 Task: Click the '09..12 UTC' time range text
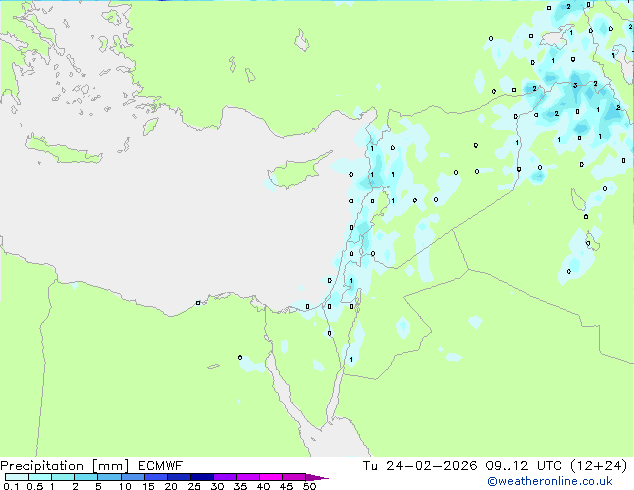click(x=524, y=466)
